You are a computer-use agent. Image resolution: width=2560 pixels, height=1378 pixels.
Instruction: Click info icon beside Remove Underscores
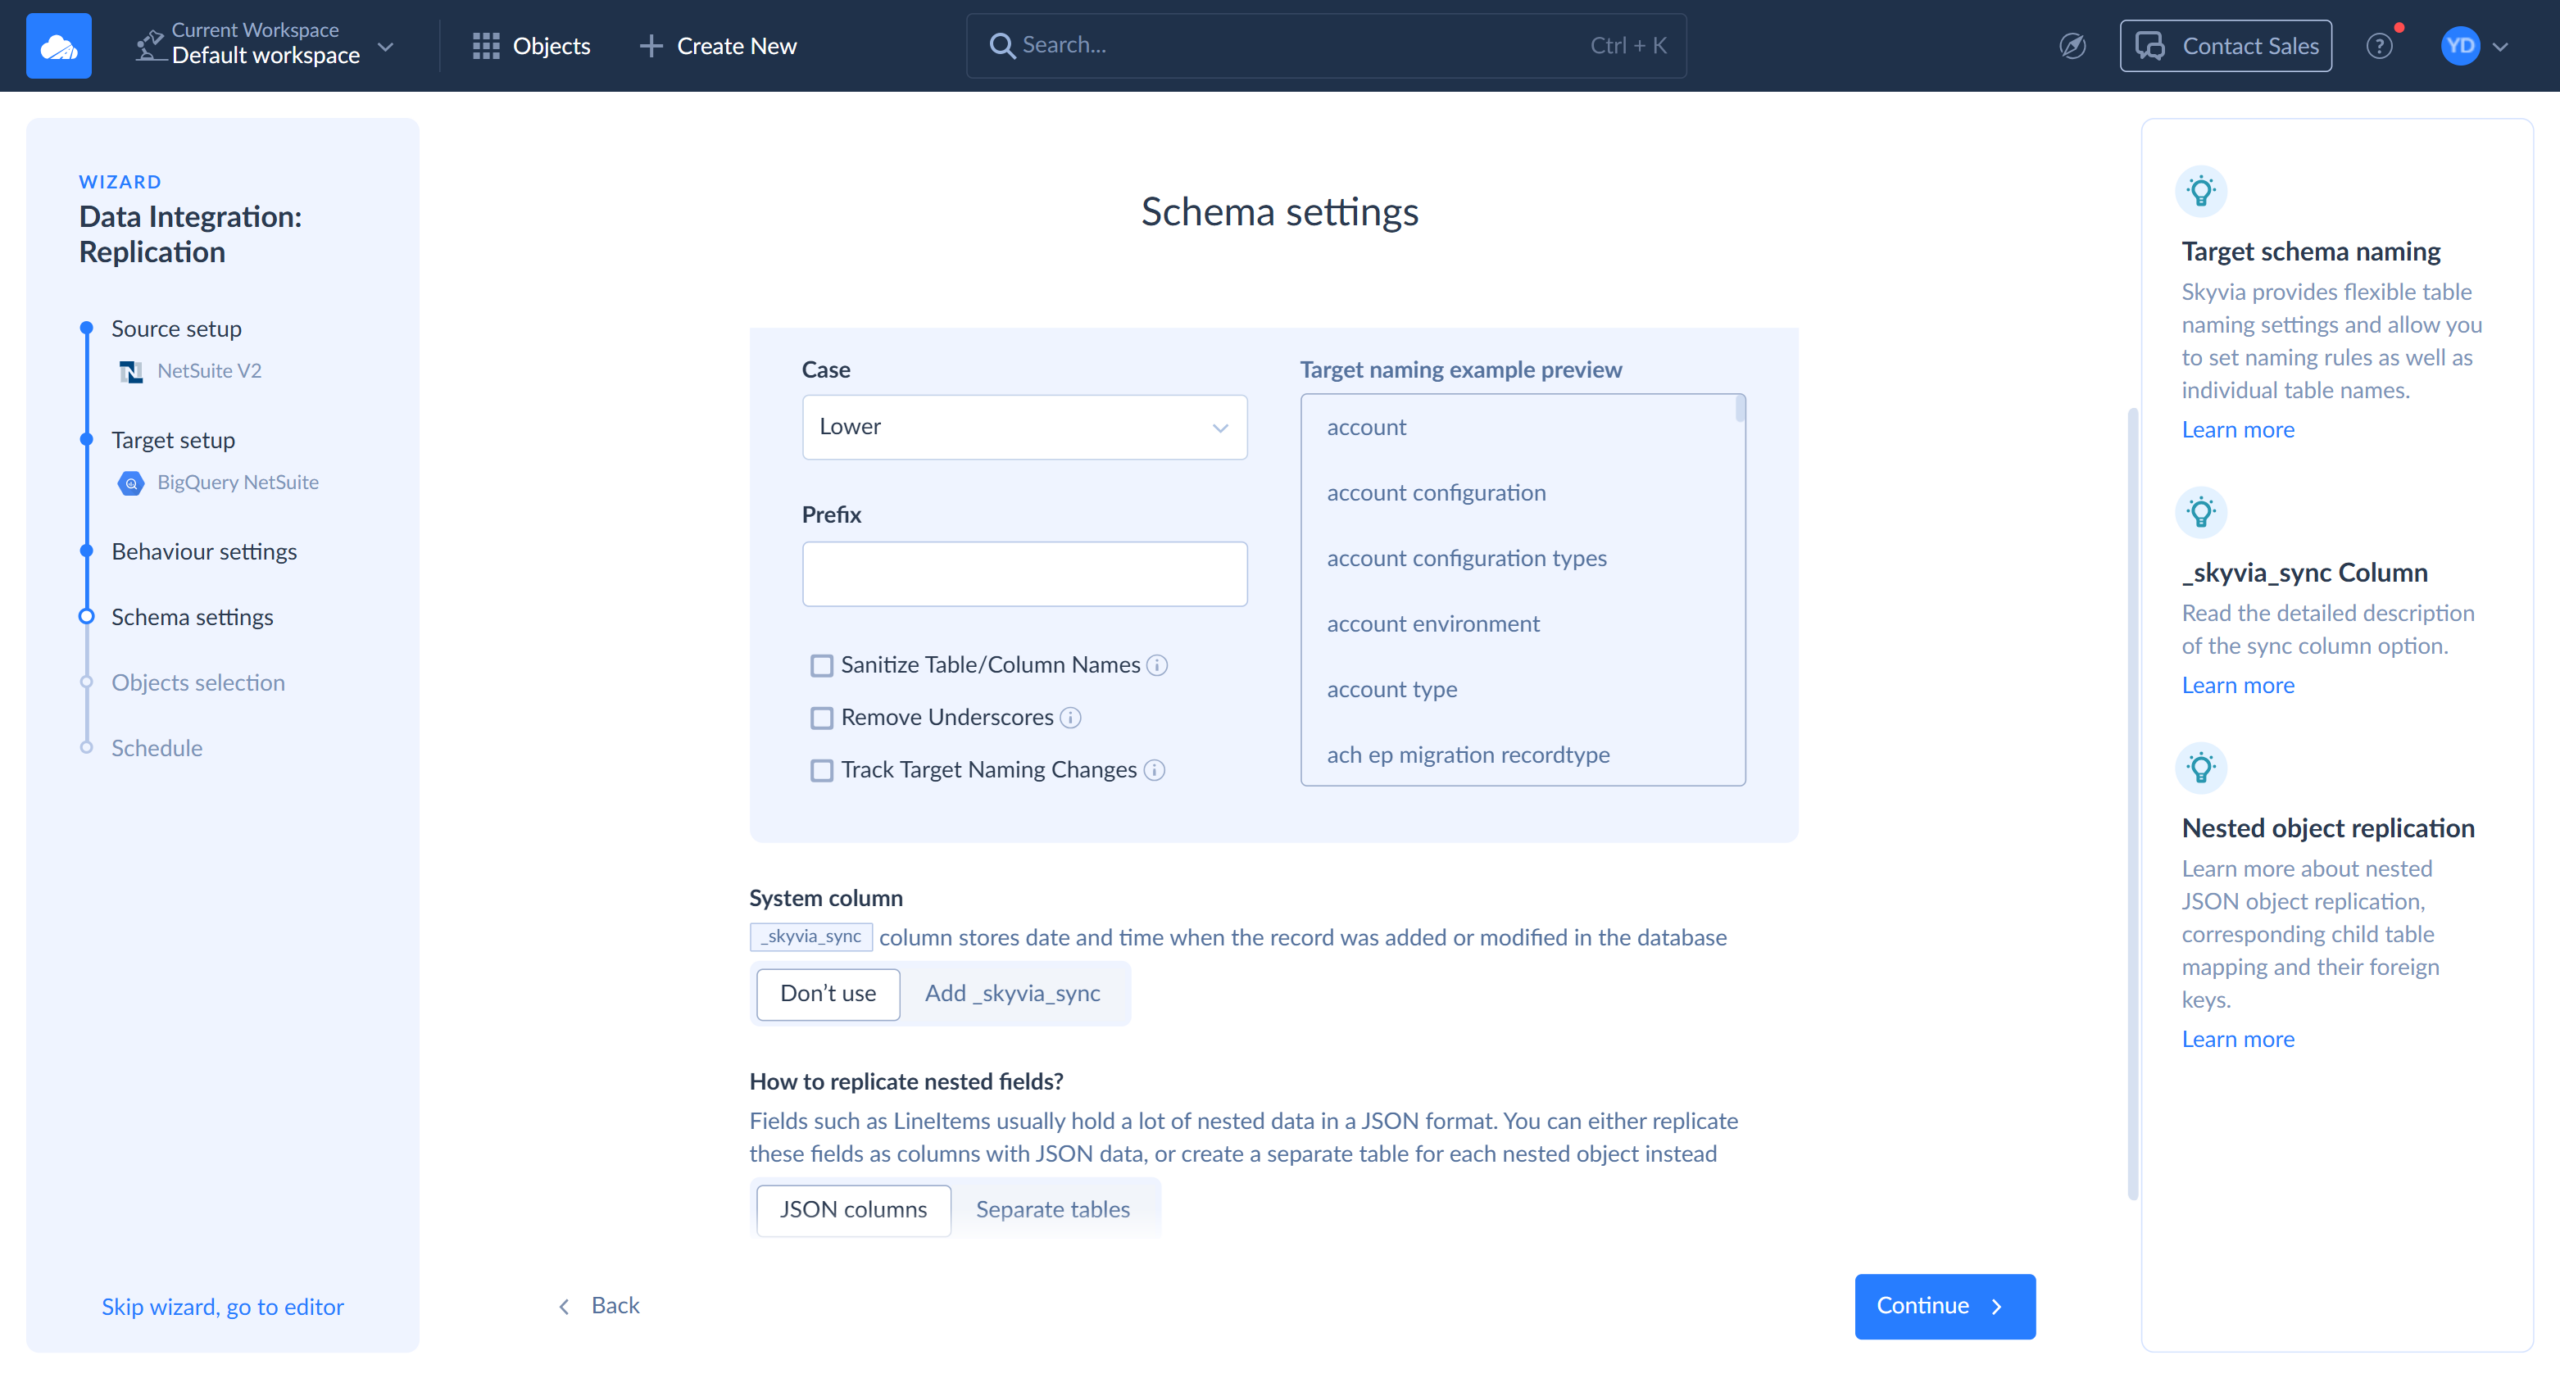pyautogui.click(x=1070, y=718)
